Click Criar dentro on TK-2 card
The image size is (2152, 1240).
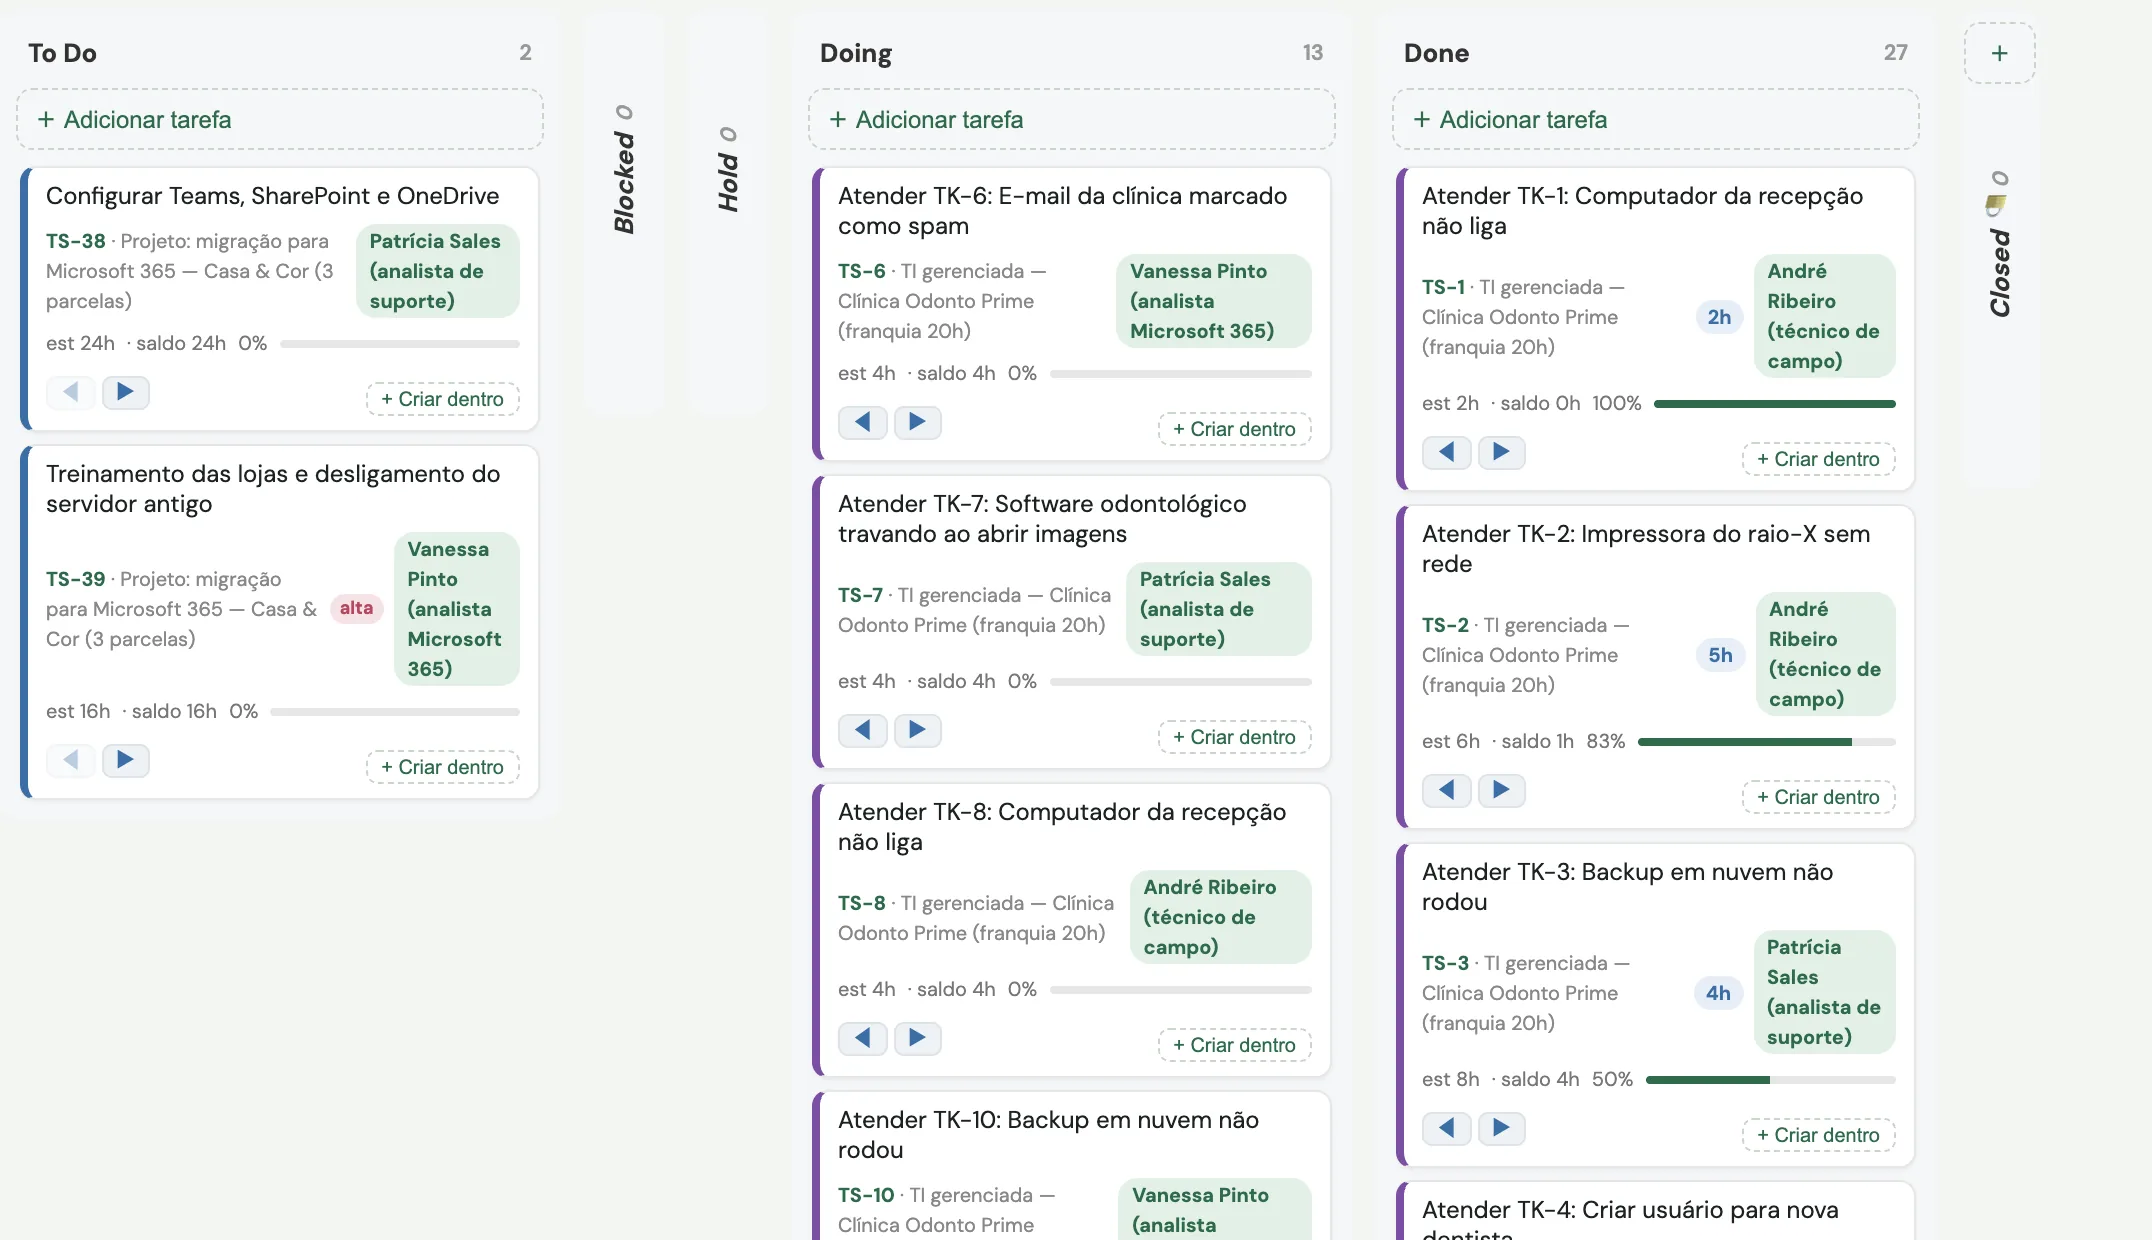tap(1819, 797)
